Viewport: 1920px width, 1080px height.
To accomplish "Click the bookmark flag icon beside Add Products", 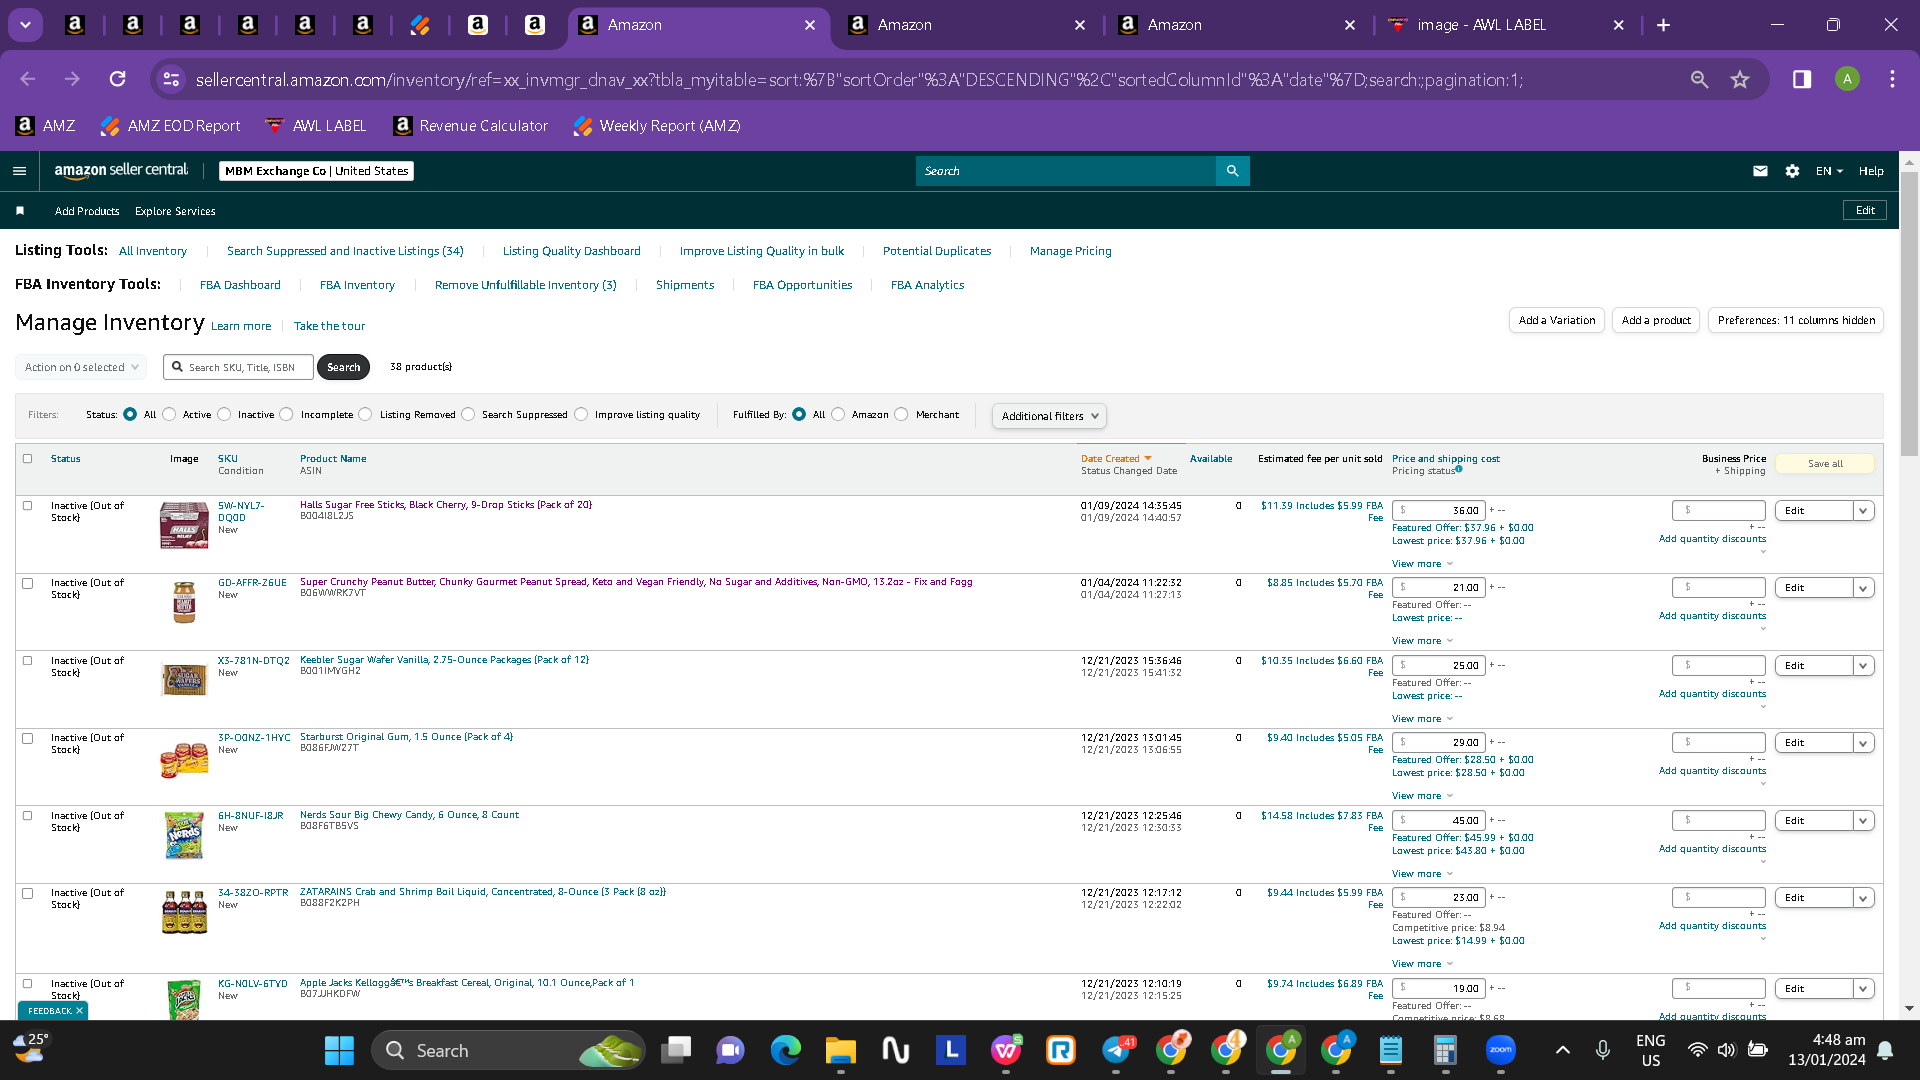I will pos(20,211).
